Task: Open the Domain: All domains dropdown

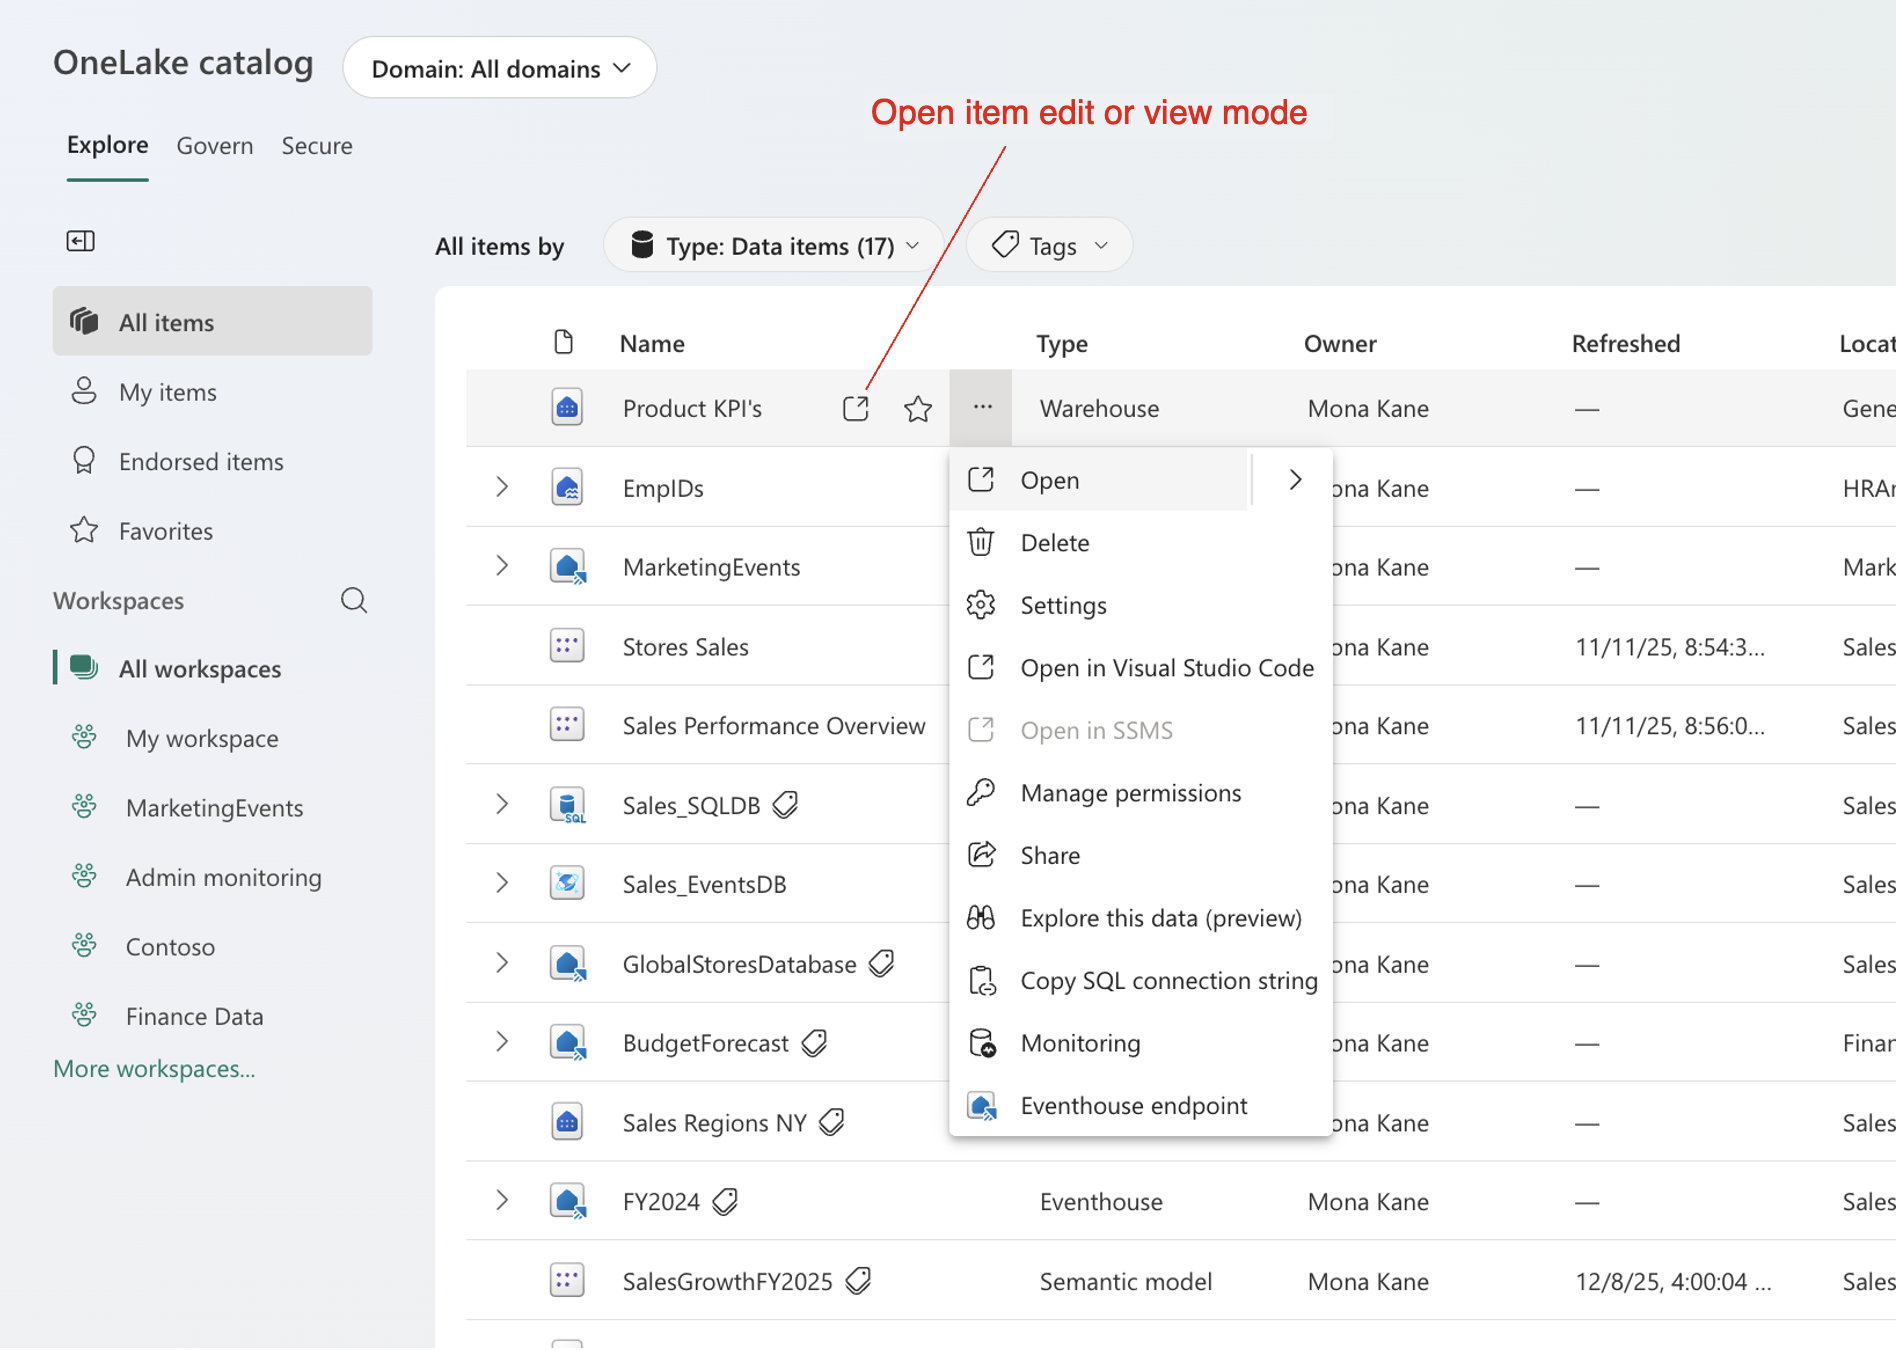Action: (500, 68)
